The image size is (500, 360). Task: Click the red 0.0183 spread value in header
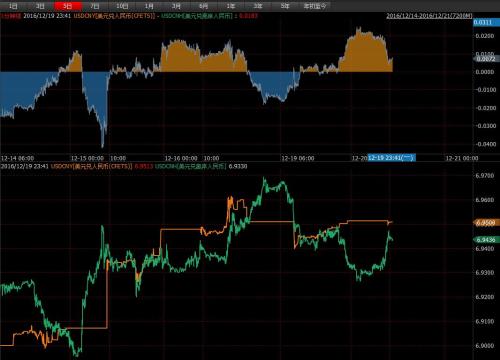248,16
